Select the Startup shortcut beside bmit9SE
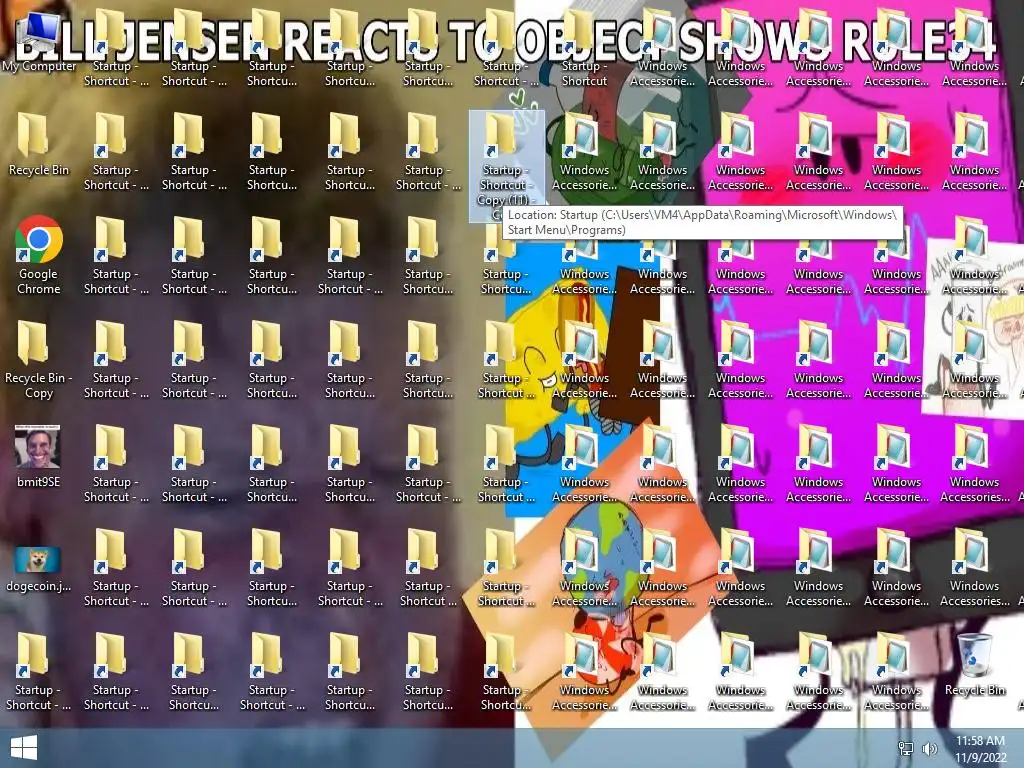The image size is (1024, 768). [x=116, y=464]
